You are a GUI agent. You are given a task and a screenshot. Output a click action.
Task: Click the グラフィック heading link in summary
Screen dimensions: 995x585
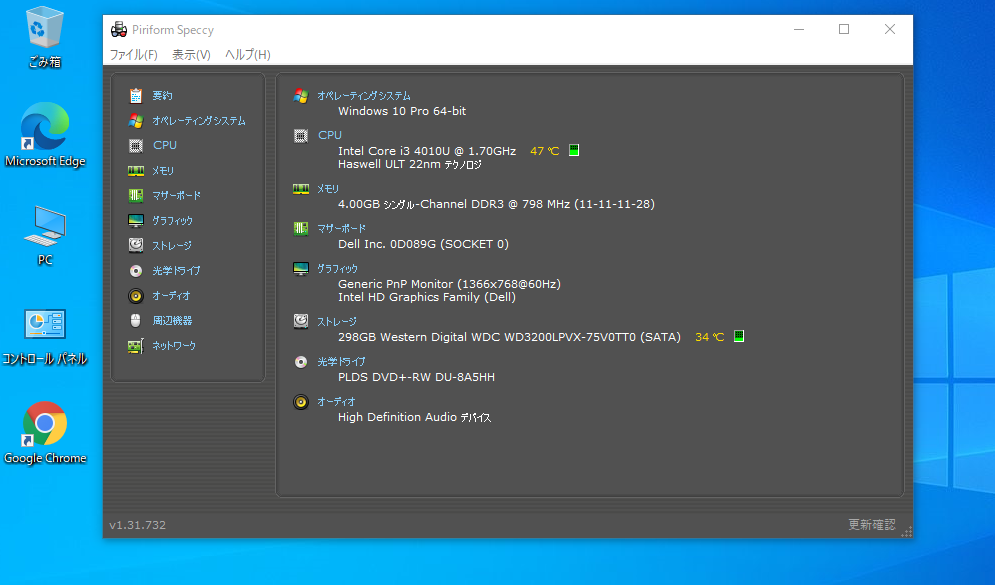point(338,268)
